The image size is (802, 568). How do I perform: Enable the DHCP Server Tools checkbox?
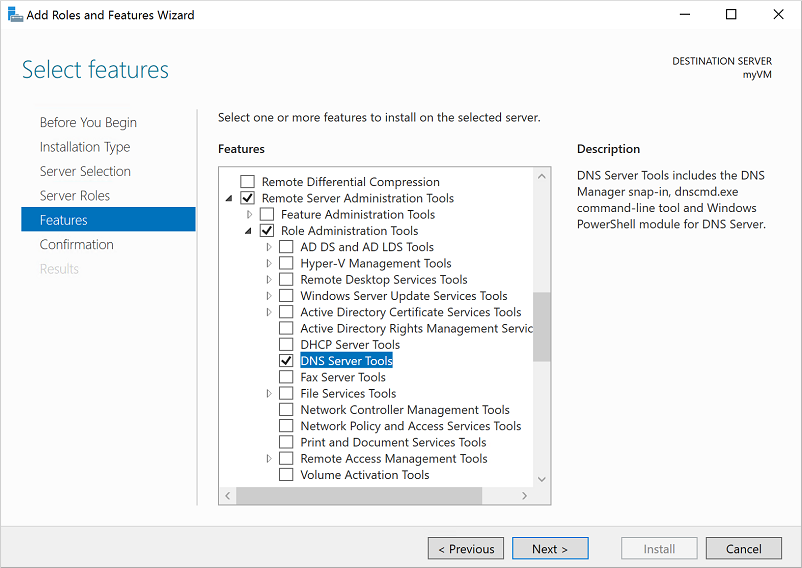pyautogui.click(x=286, y=345)
